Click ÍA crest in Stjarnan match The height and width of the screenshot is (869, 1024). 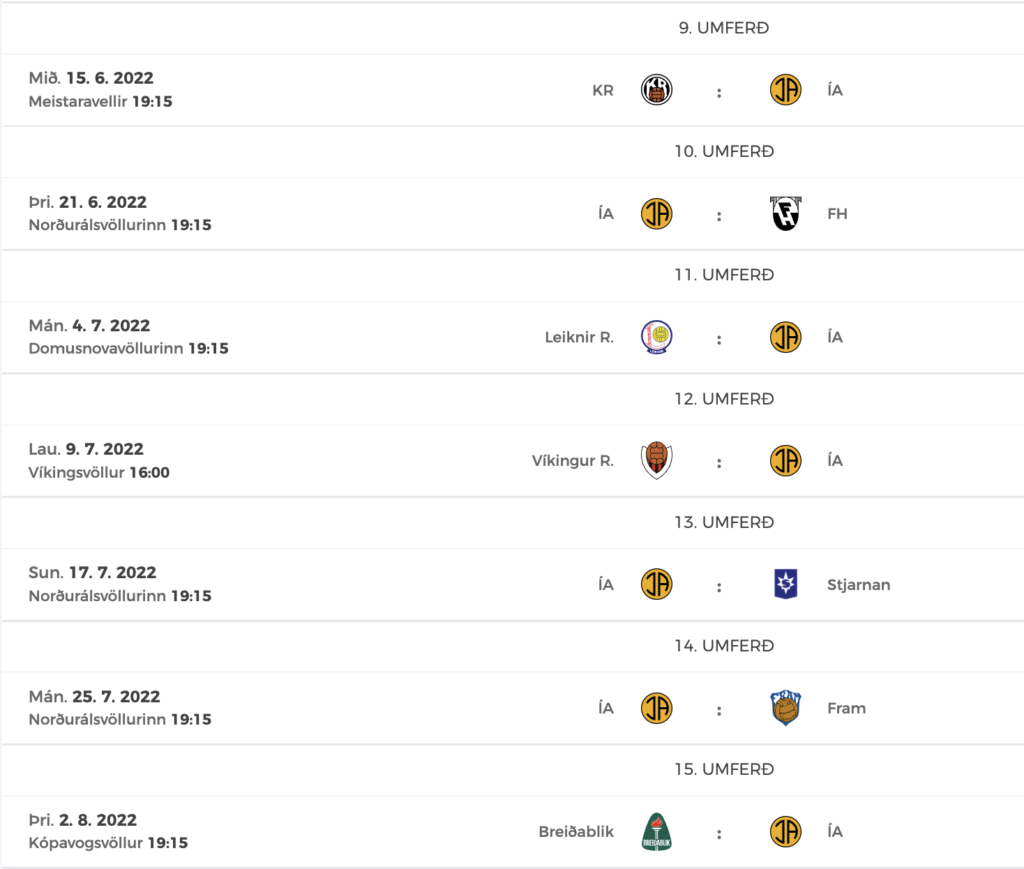[x=656, y=584]
